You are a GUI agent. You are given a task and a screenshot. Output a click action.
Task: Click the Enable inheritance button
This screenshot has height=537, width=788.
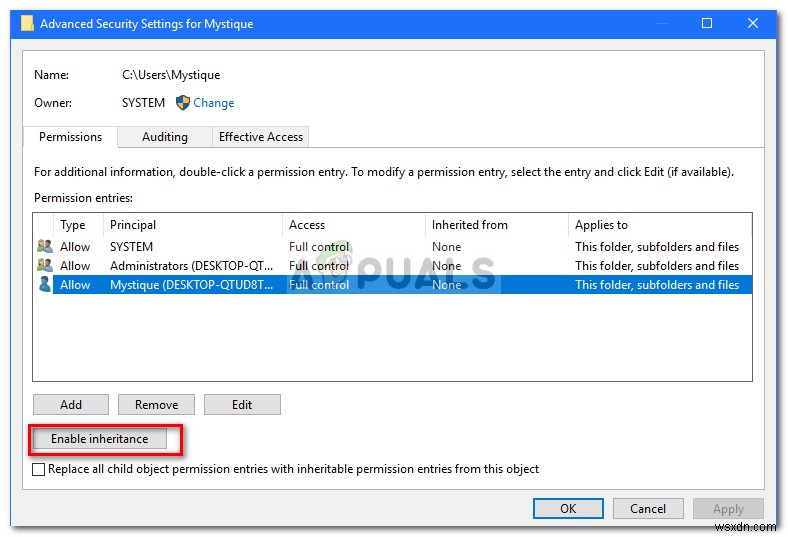tap(99, 439)
